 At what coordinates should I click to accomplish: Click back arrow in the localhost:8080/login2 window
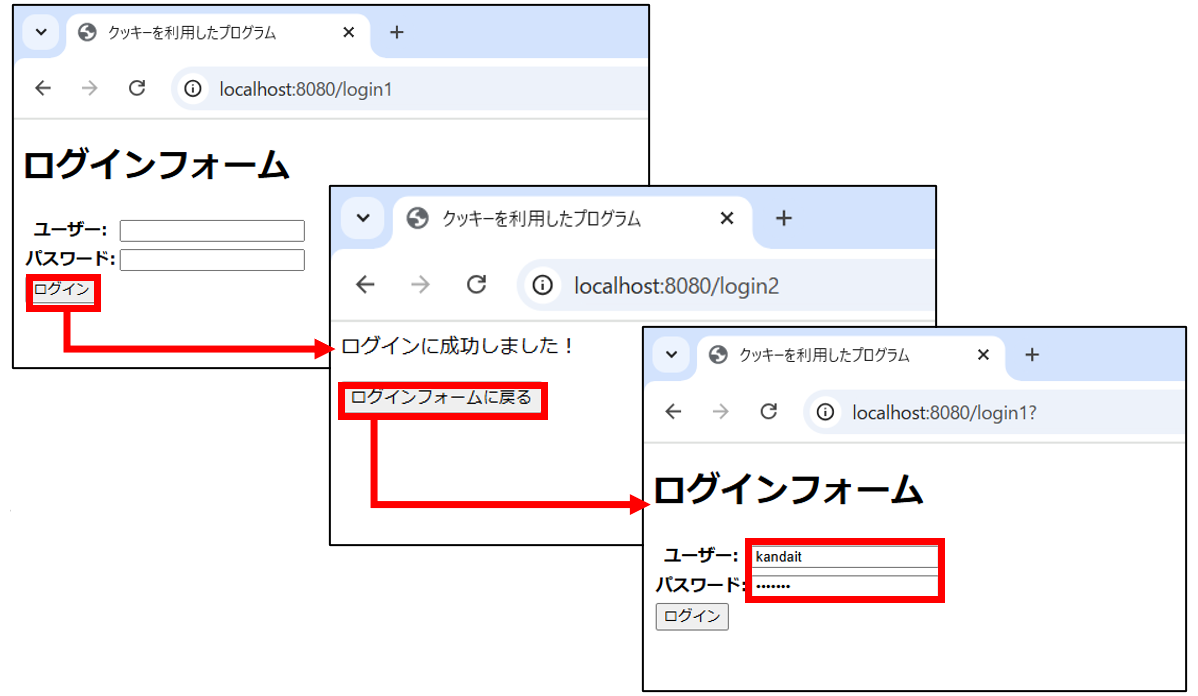(x=365, y=285)
